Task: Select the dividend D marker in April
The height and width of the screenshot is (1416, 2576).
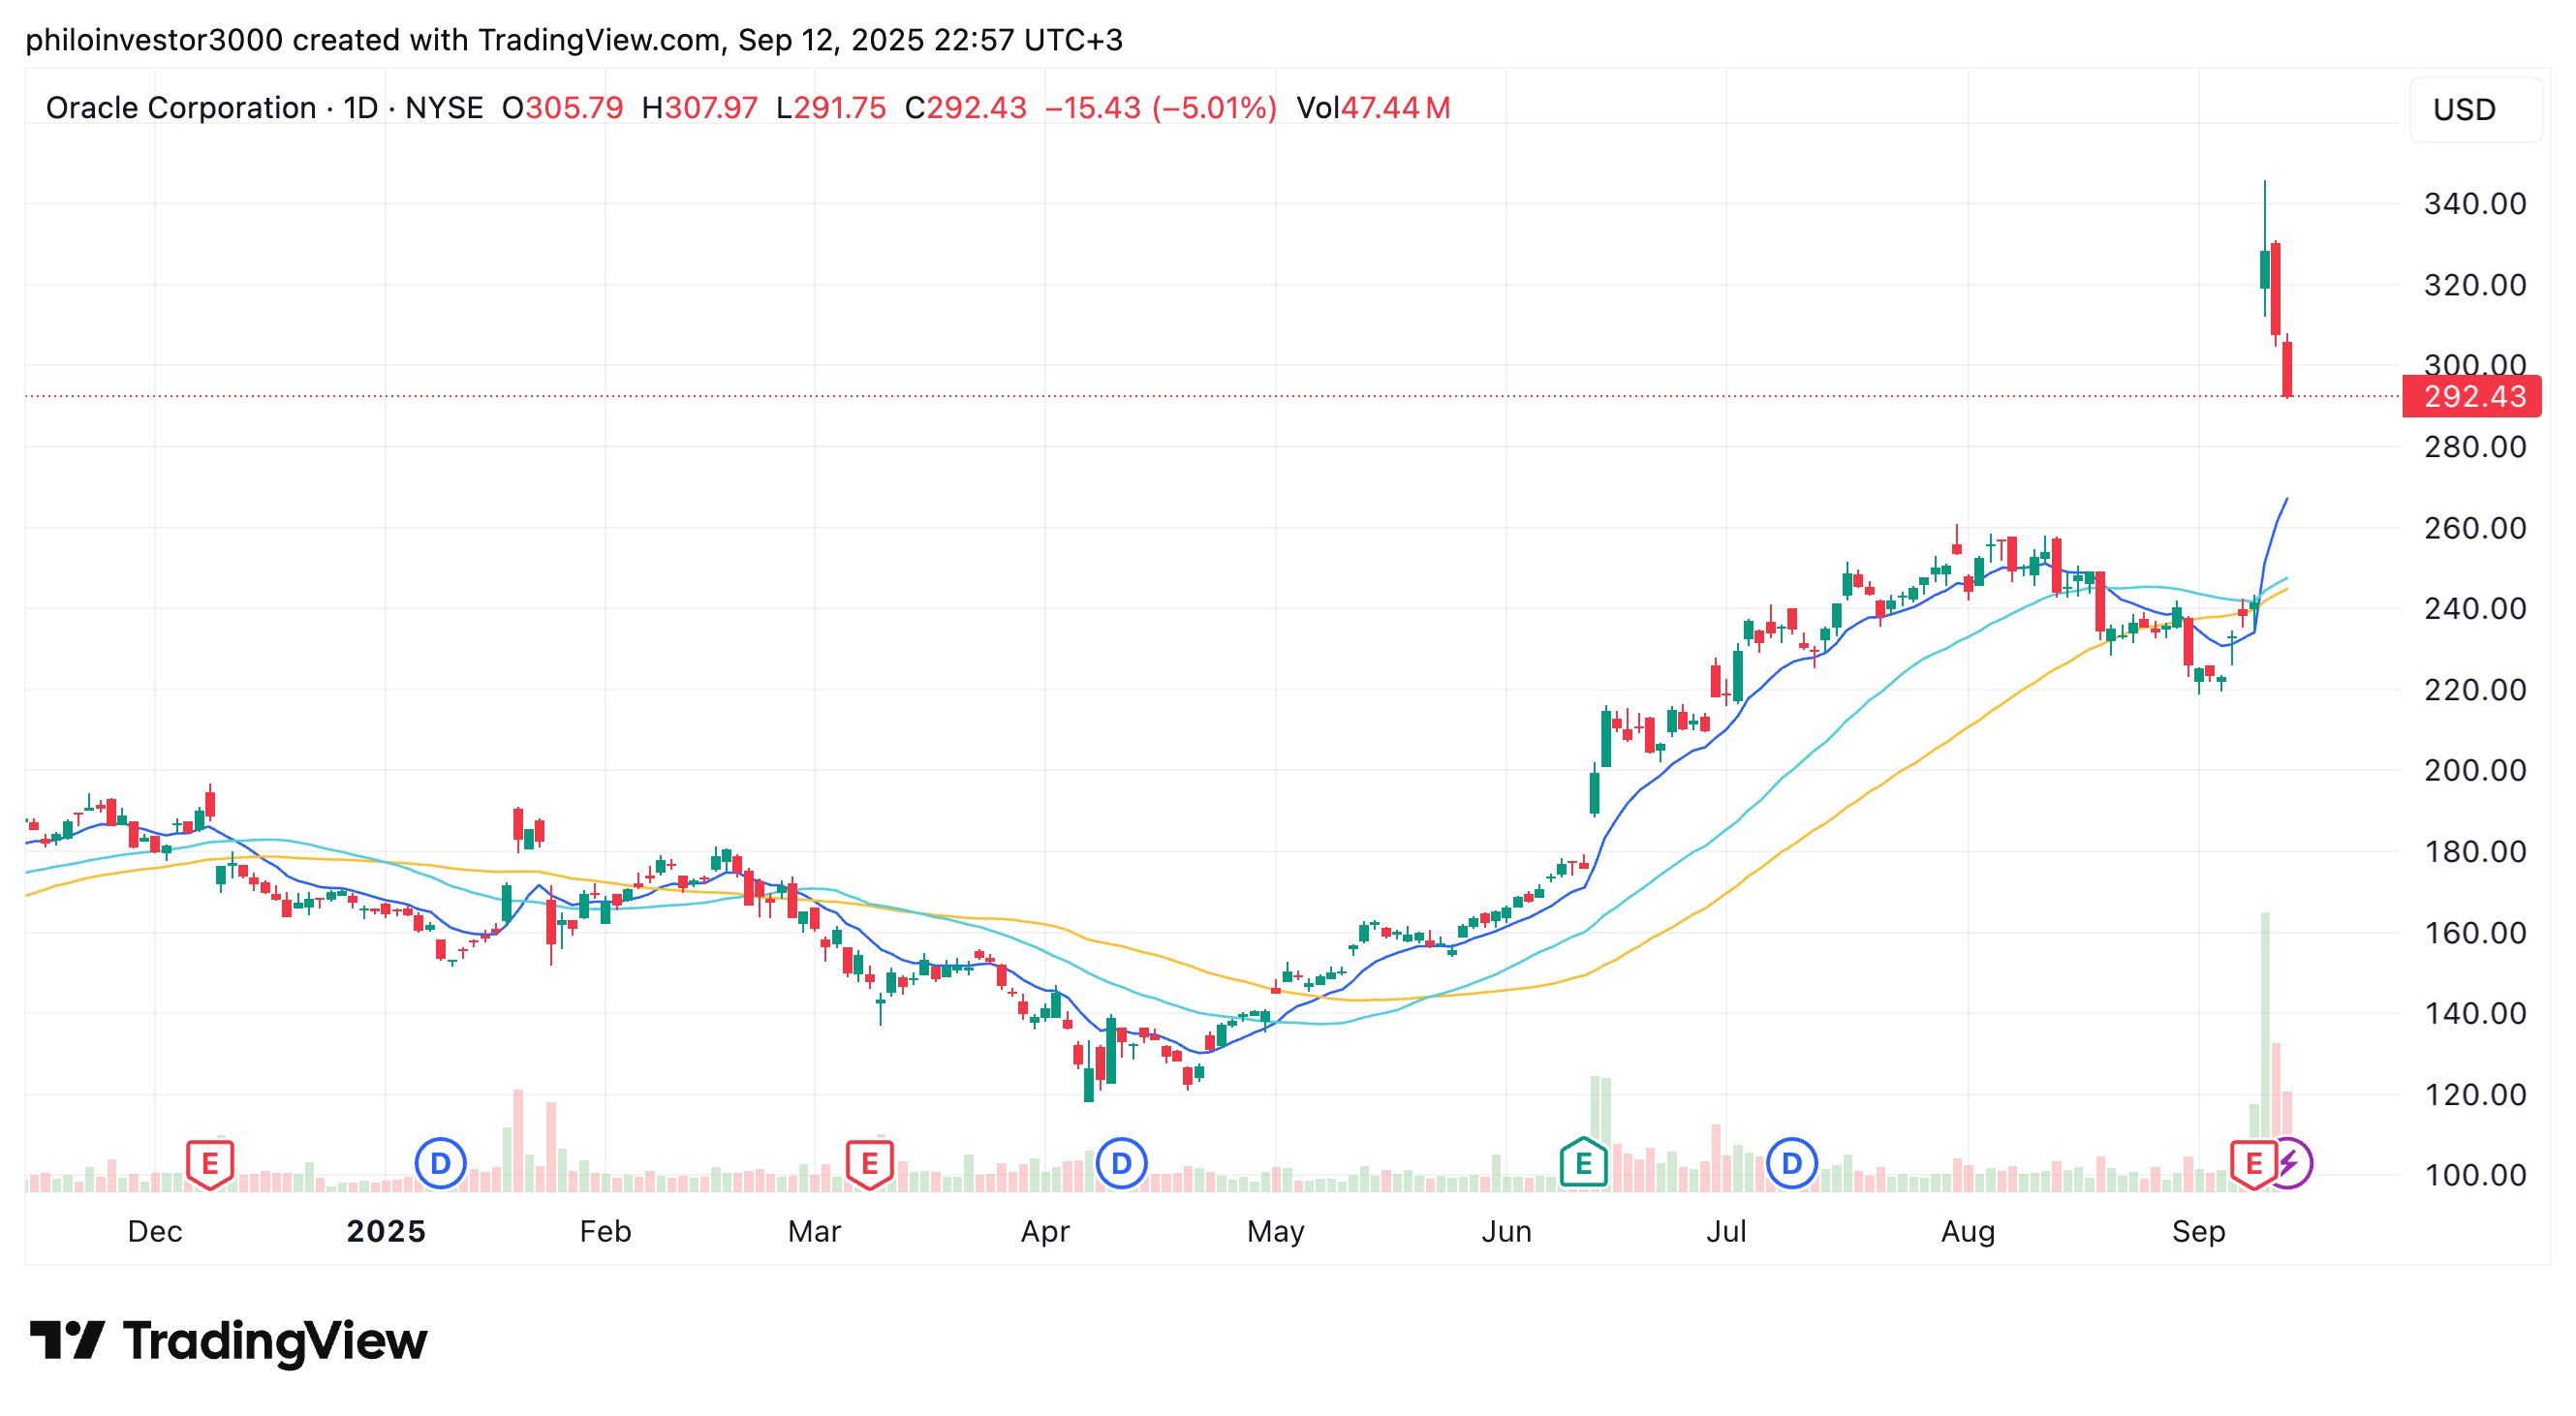Action: (x=1121, y=1163)
